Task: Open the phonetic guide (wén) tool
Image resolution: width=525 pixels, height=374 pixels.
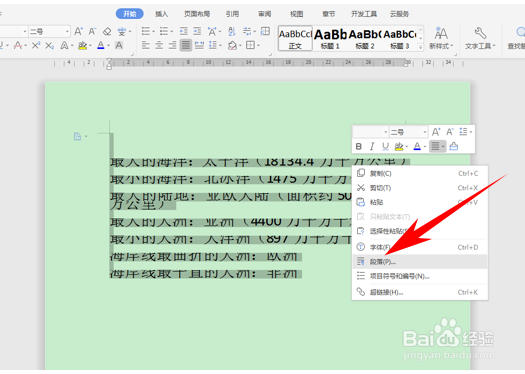Action: point(122,31)
